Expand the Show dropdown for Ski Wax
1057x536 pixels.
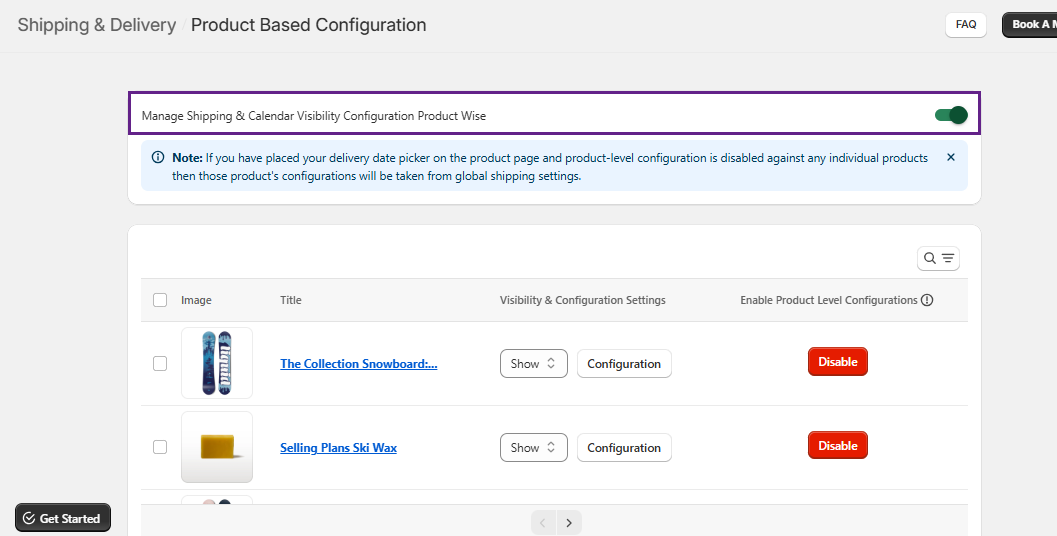(x=533, y=448)
